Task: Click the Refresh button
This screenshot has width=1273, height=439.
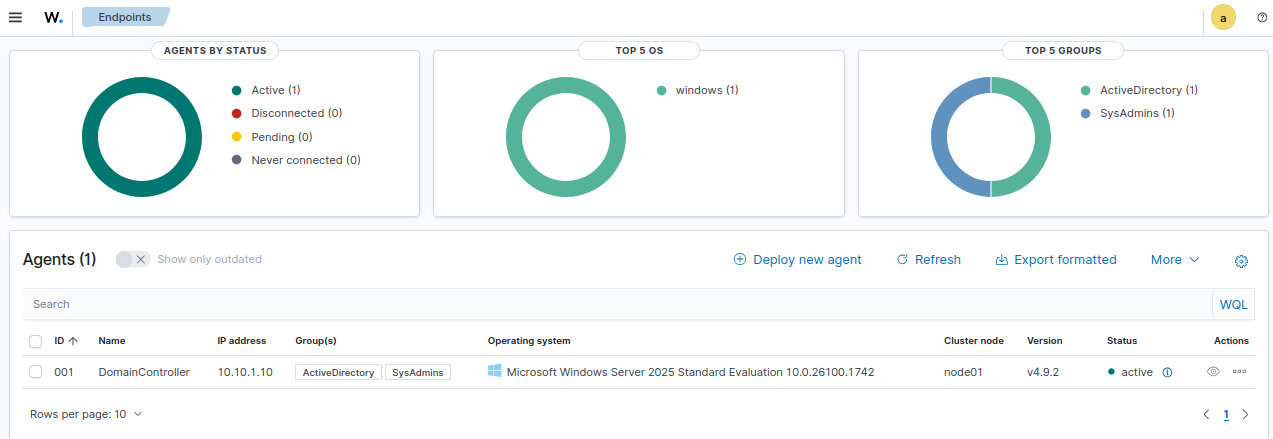Action: coord(928,259)
